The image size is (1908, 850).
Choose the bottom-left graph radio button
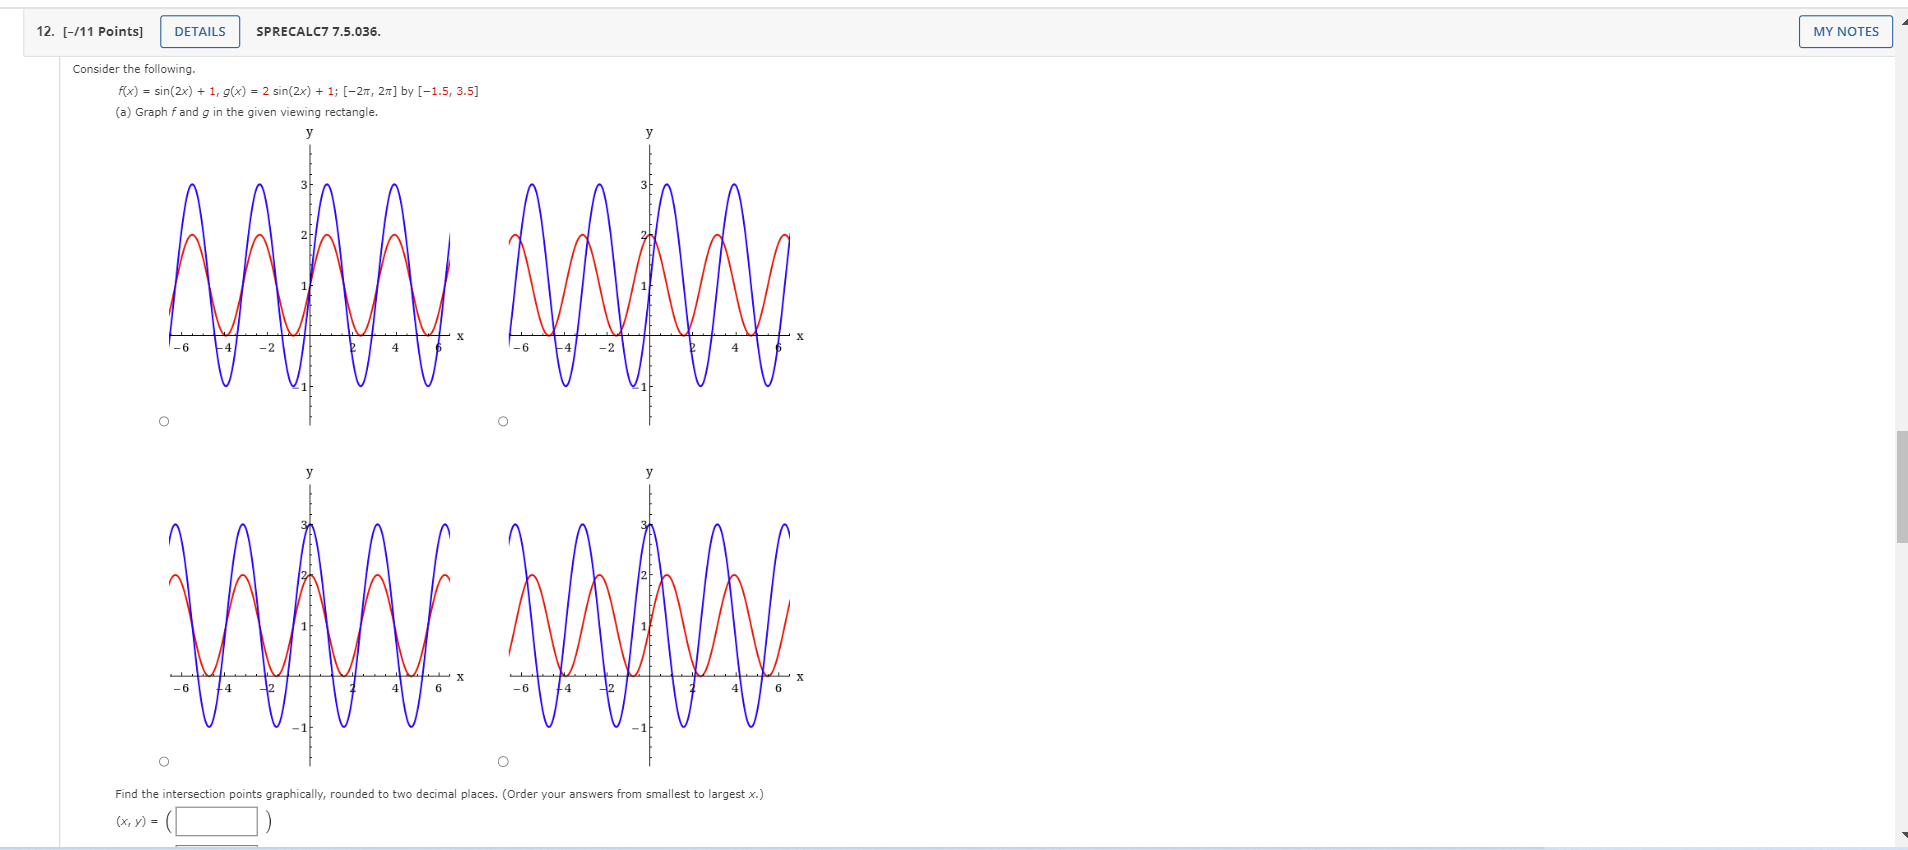point(164,761)
